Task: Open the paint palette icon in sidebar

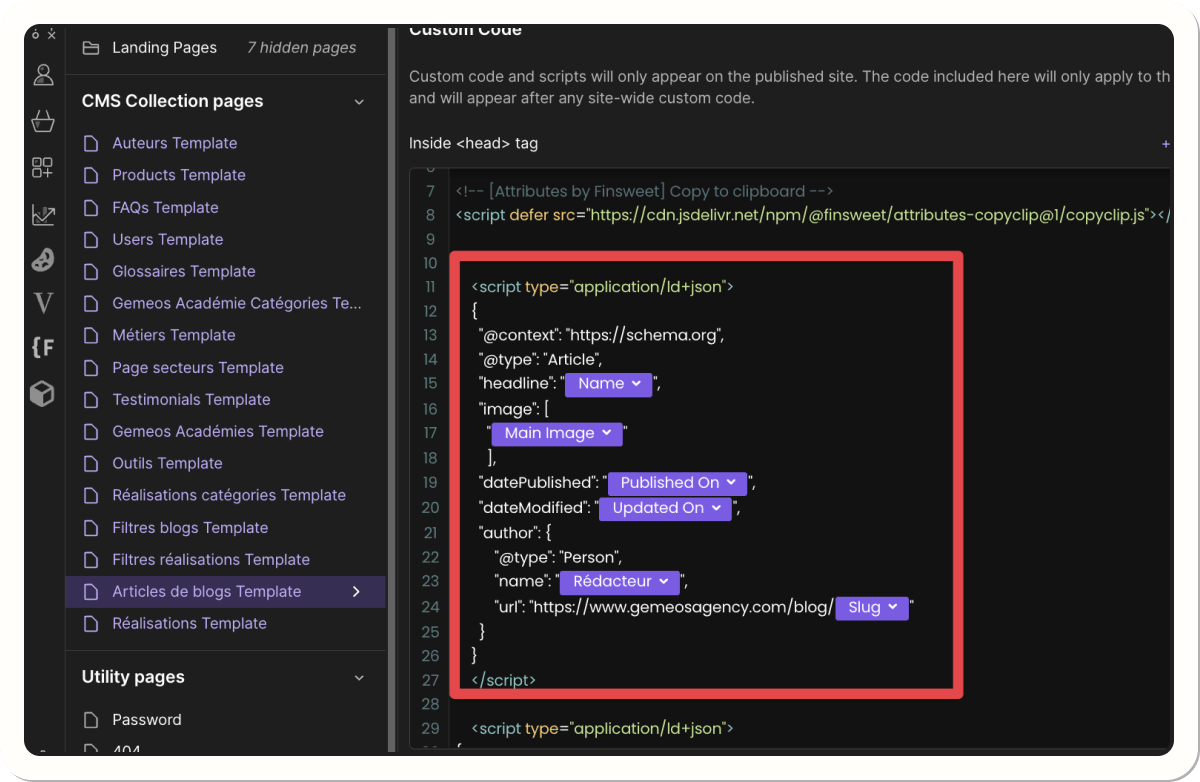Action: tap(43, 259)
